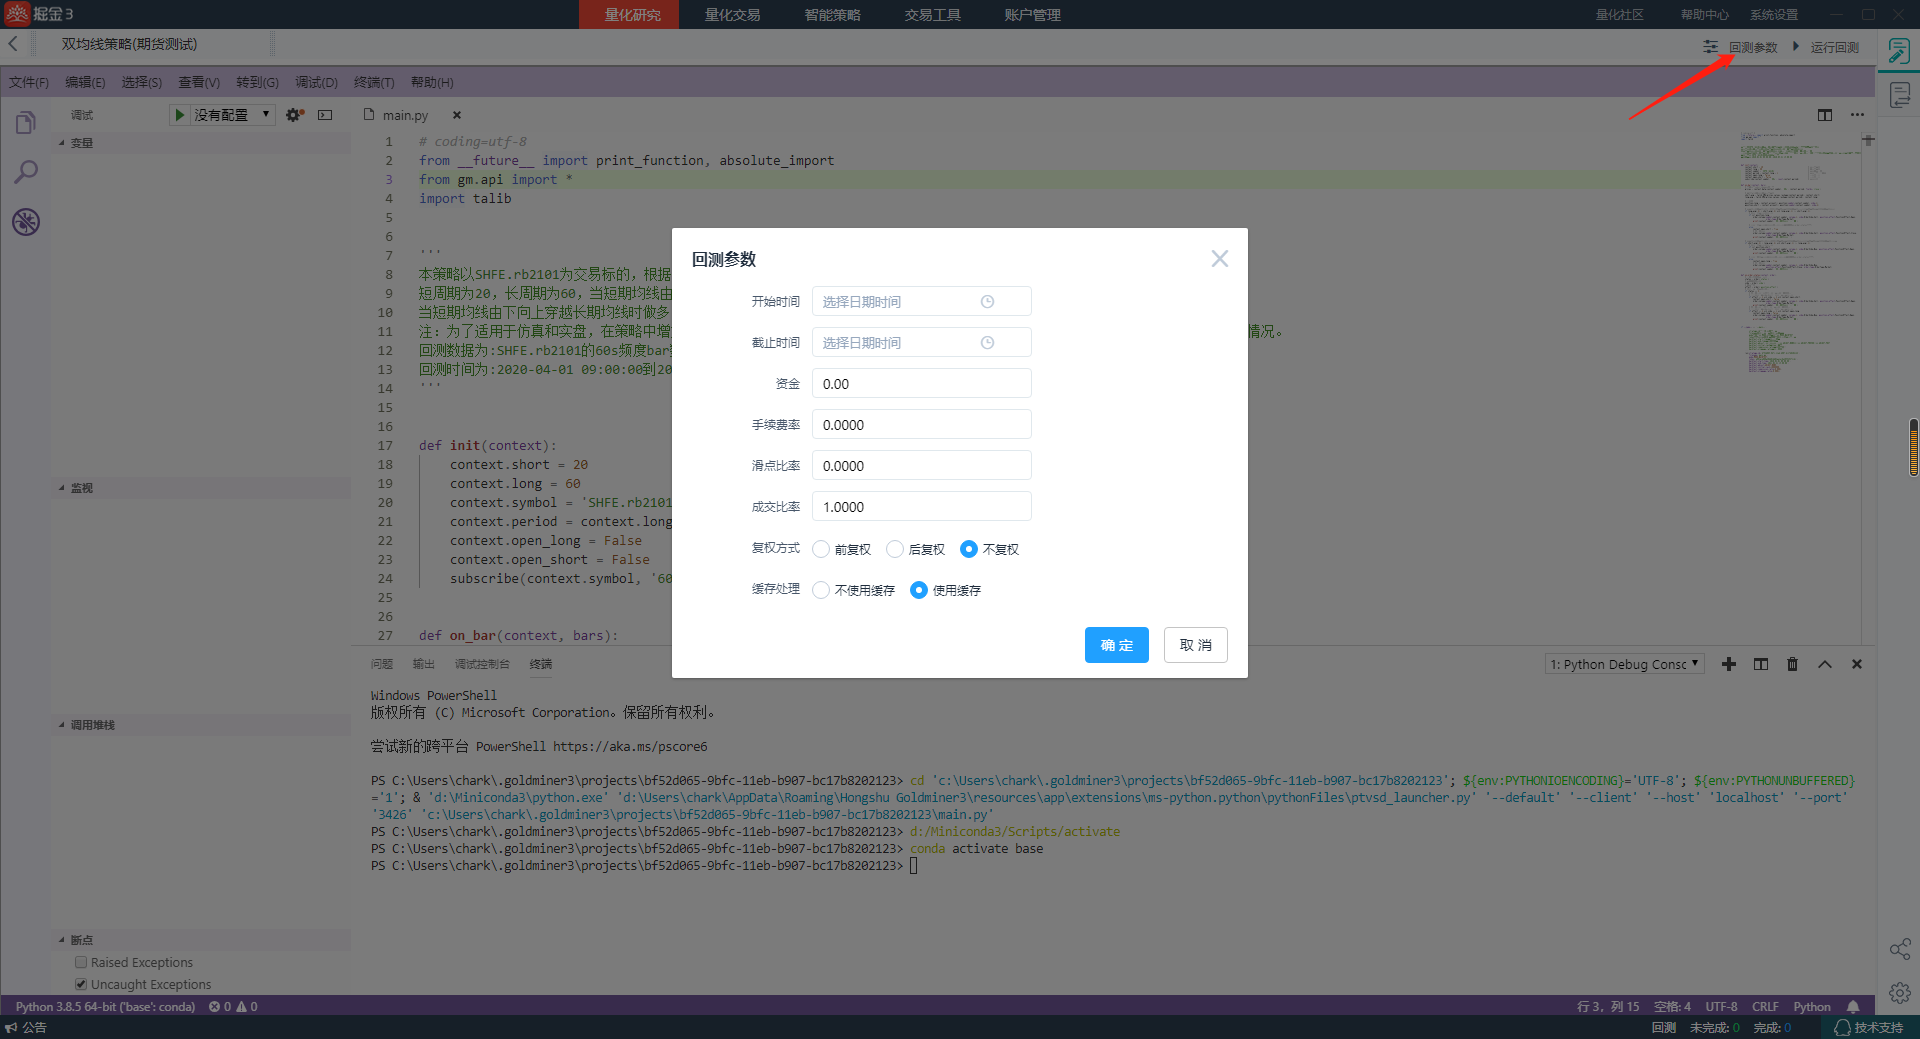Screen dimensions: 1920x1039
Task: Open settings gear in right sidebar
Action: 1900,993
